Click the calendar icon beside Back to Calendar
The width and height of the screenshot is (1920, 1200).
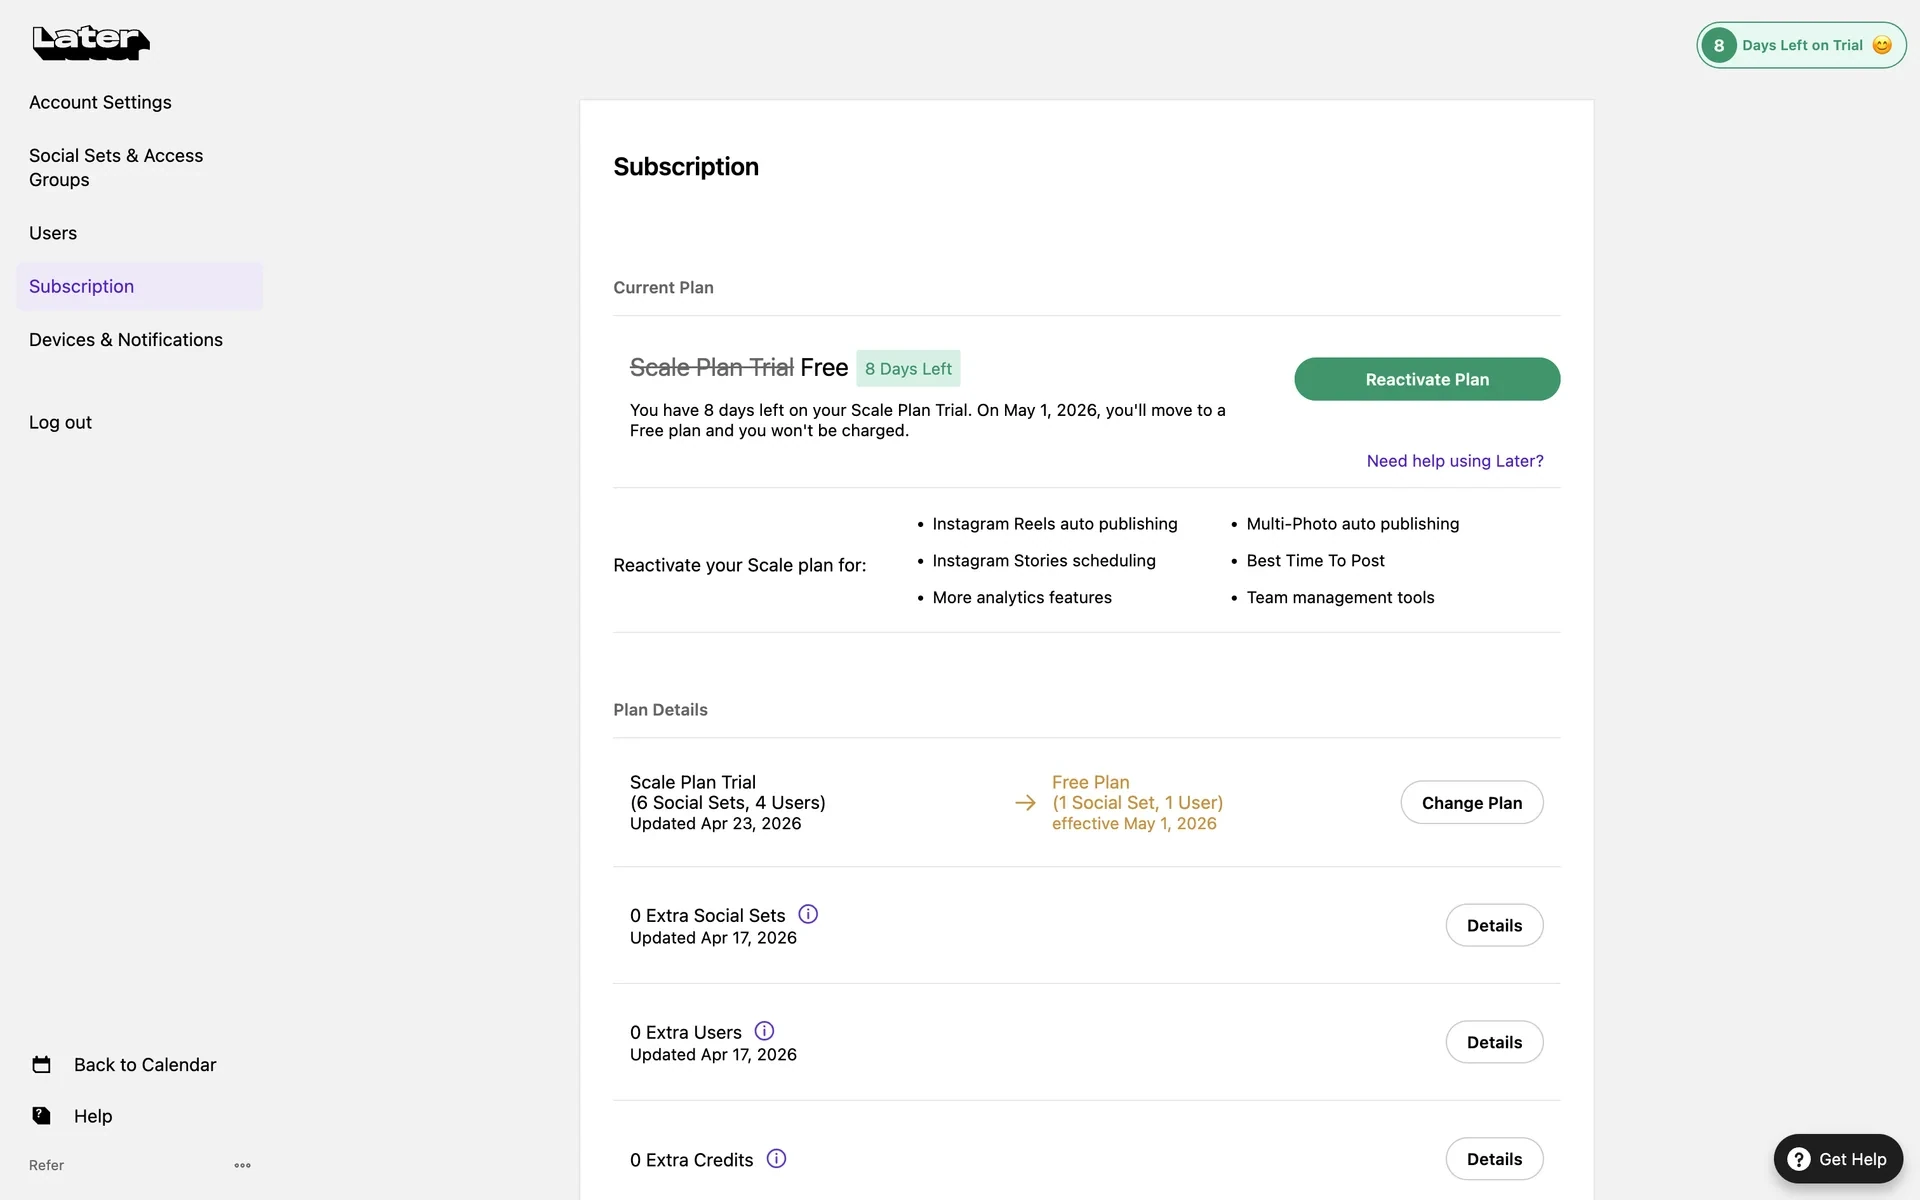tap(41, 1064)
